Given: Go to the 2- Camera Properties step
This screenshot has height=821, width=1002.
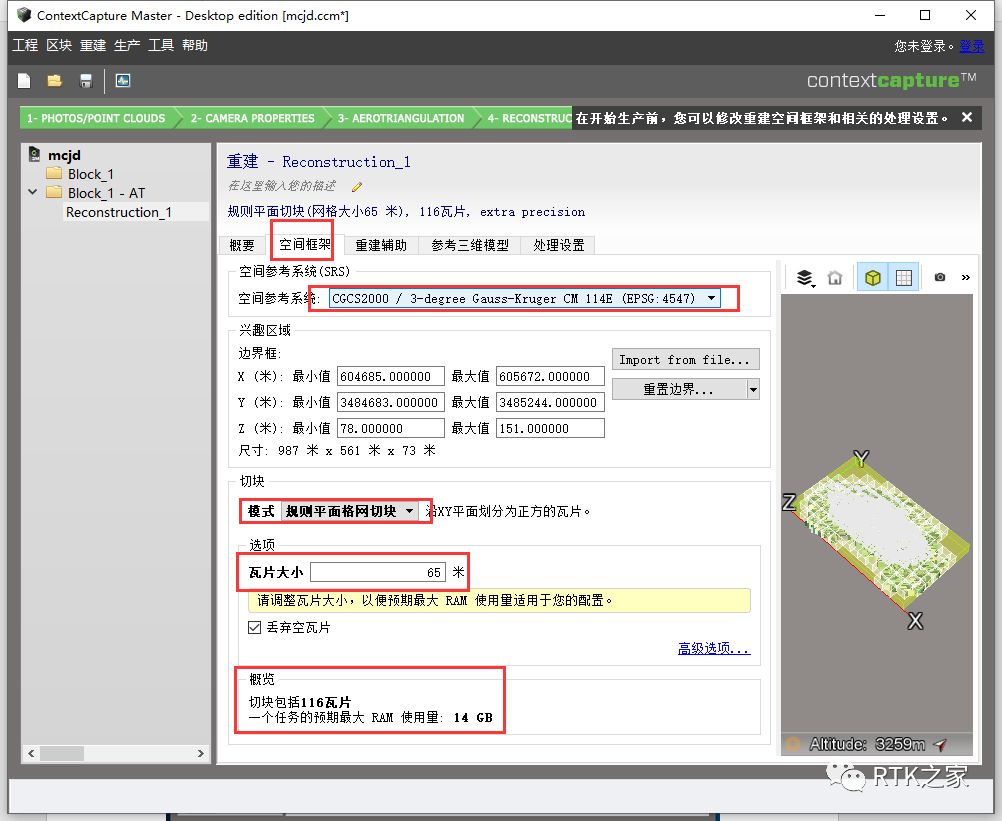Looking at the screenshot, I should click(x=252, y=118).
